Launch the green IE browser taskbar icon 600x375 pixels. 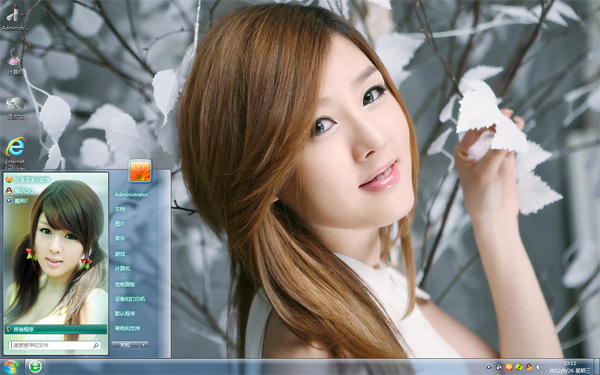36,367
